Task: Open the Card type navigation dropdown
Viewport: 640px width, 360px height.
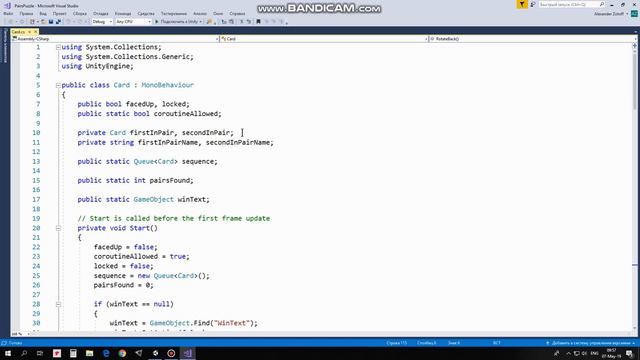Action: click(x=324, y=39)
